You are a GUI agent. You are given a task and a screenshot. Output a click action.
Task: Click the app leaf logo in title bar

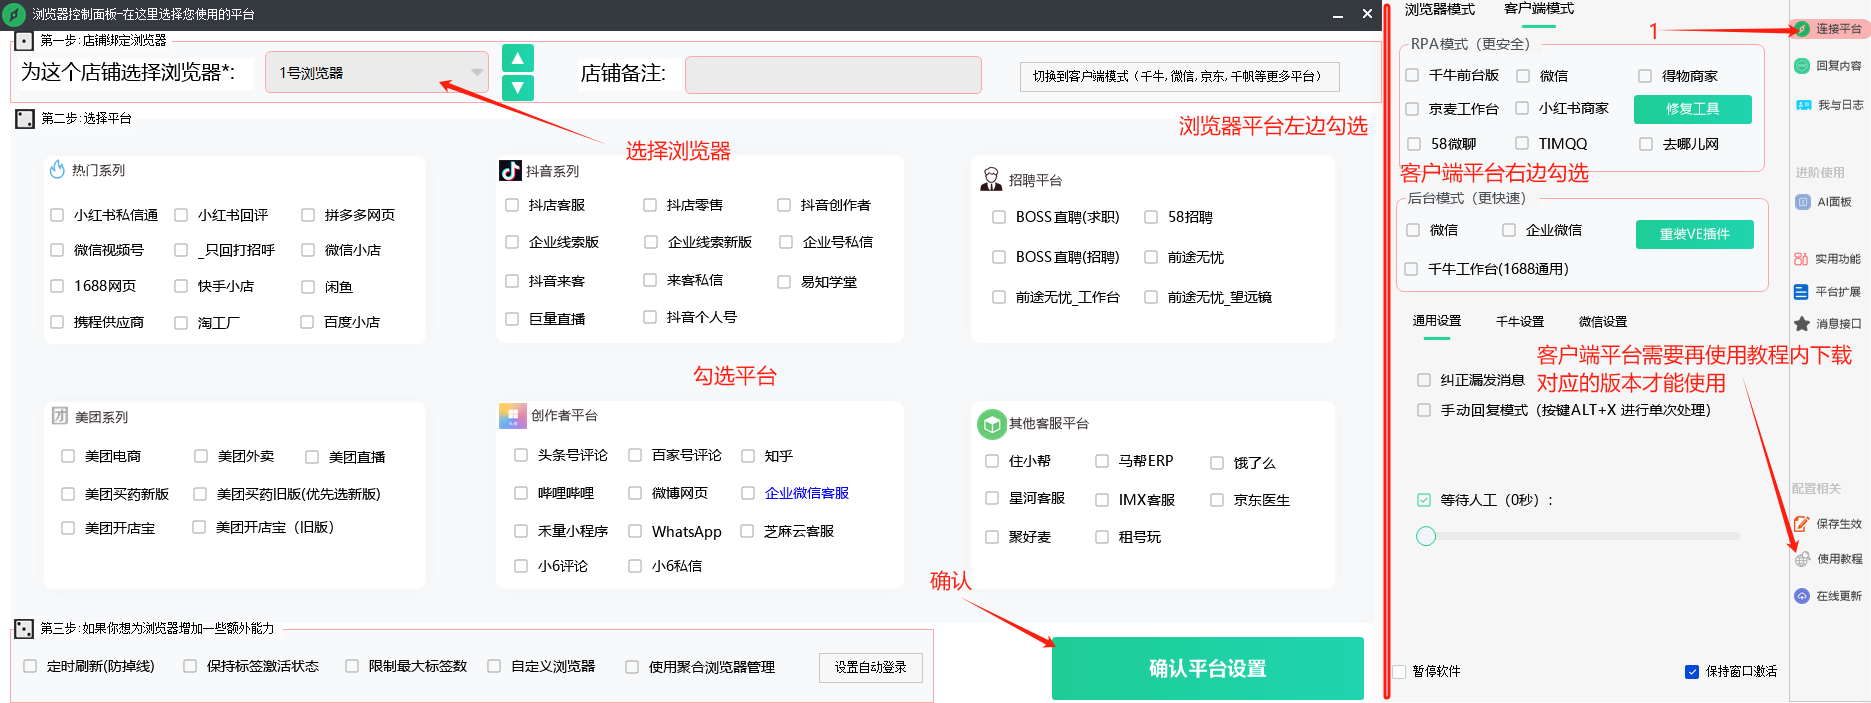14,14
